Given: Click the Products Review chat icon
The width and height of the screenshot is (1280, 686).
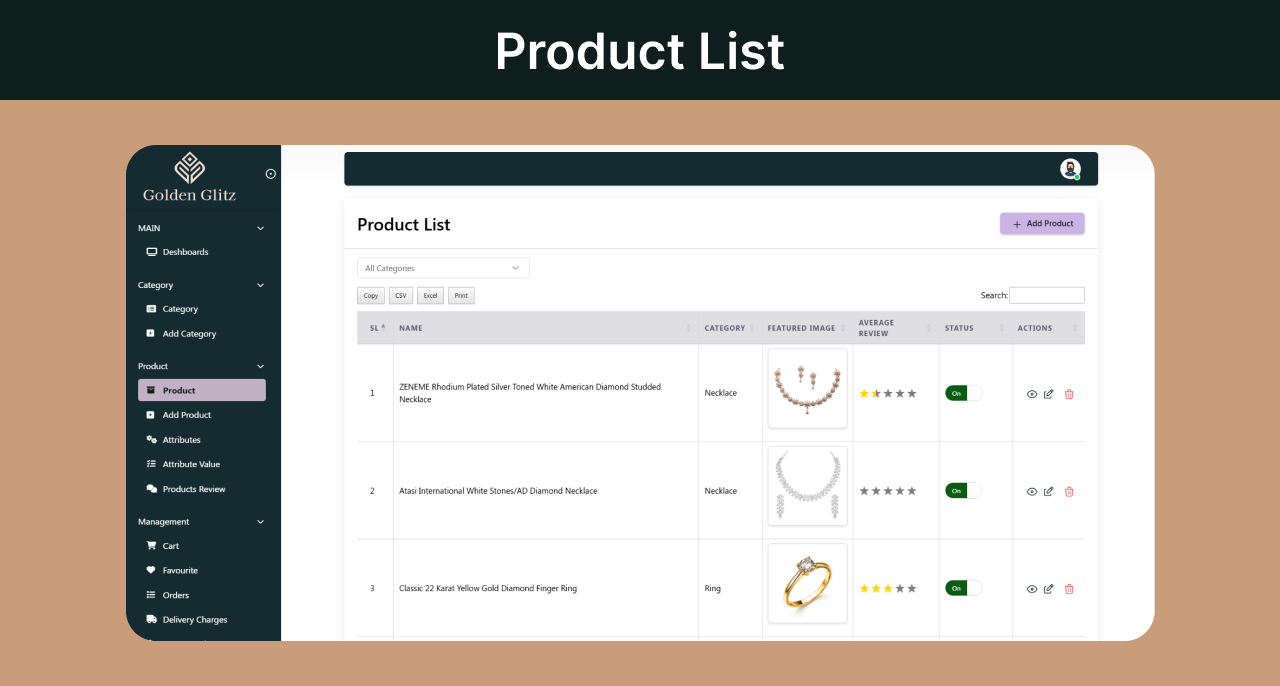Looking at the screenshot, I should coord(151,489).
